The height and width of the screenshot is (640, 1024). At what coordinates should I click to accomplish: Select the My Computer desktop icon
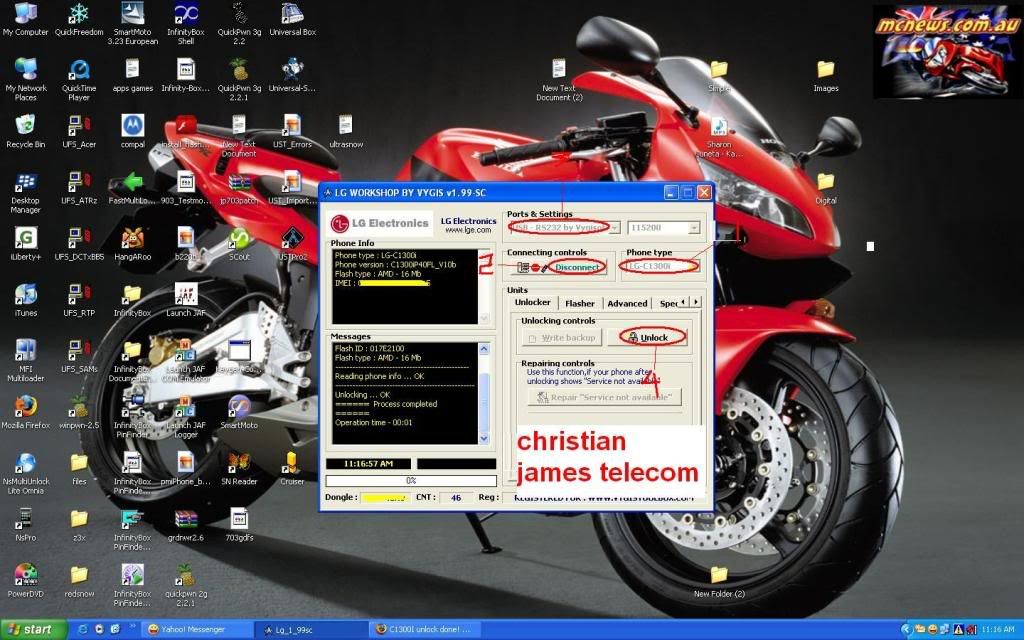point(25,20)
